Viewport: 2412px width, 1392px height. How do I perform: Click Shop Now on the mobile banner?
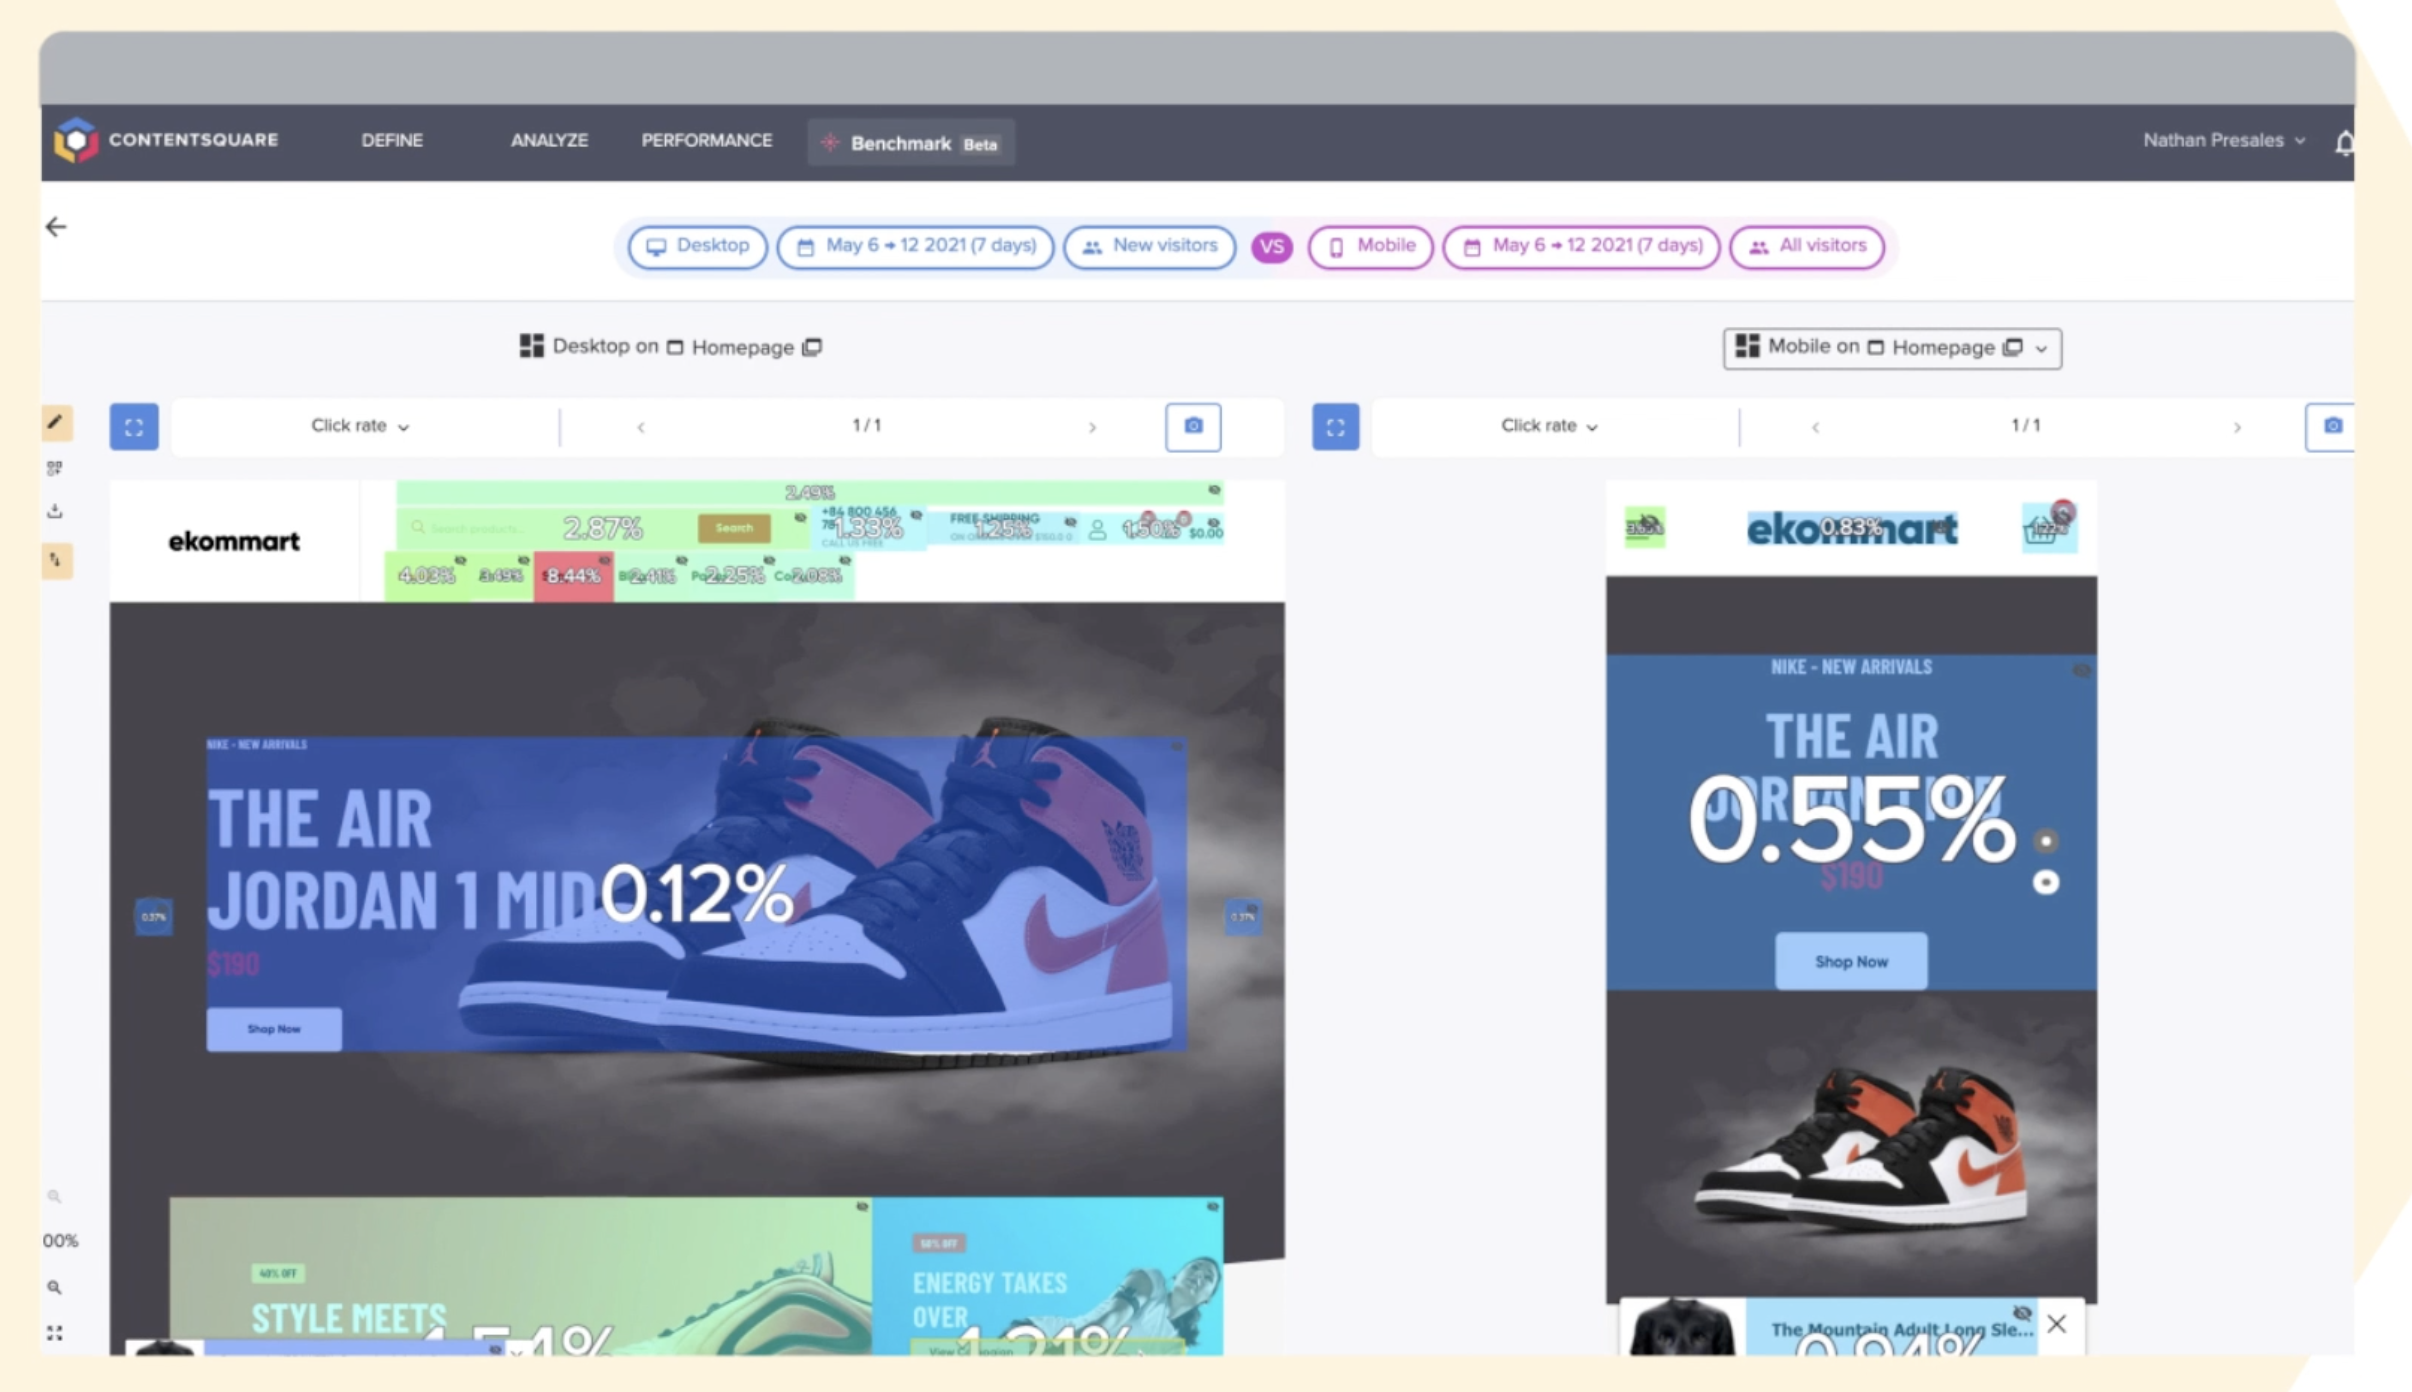tap(1851, 961)
